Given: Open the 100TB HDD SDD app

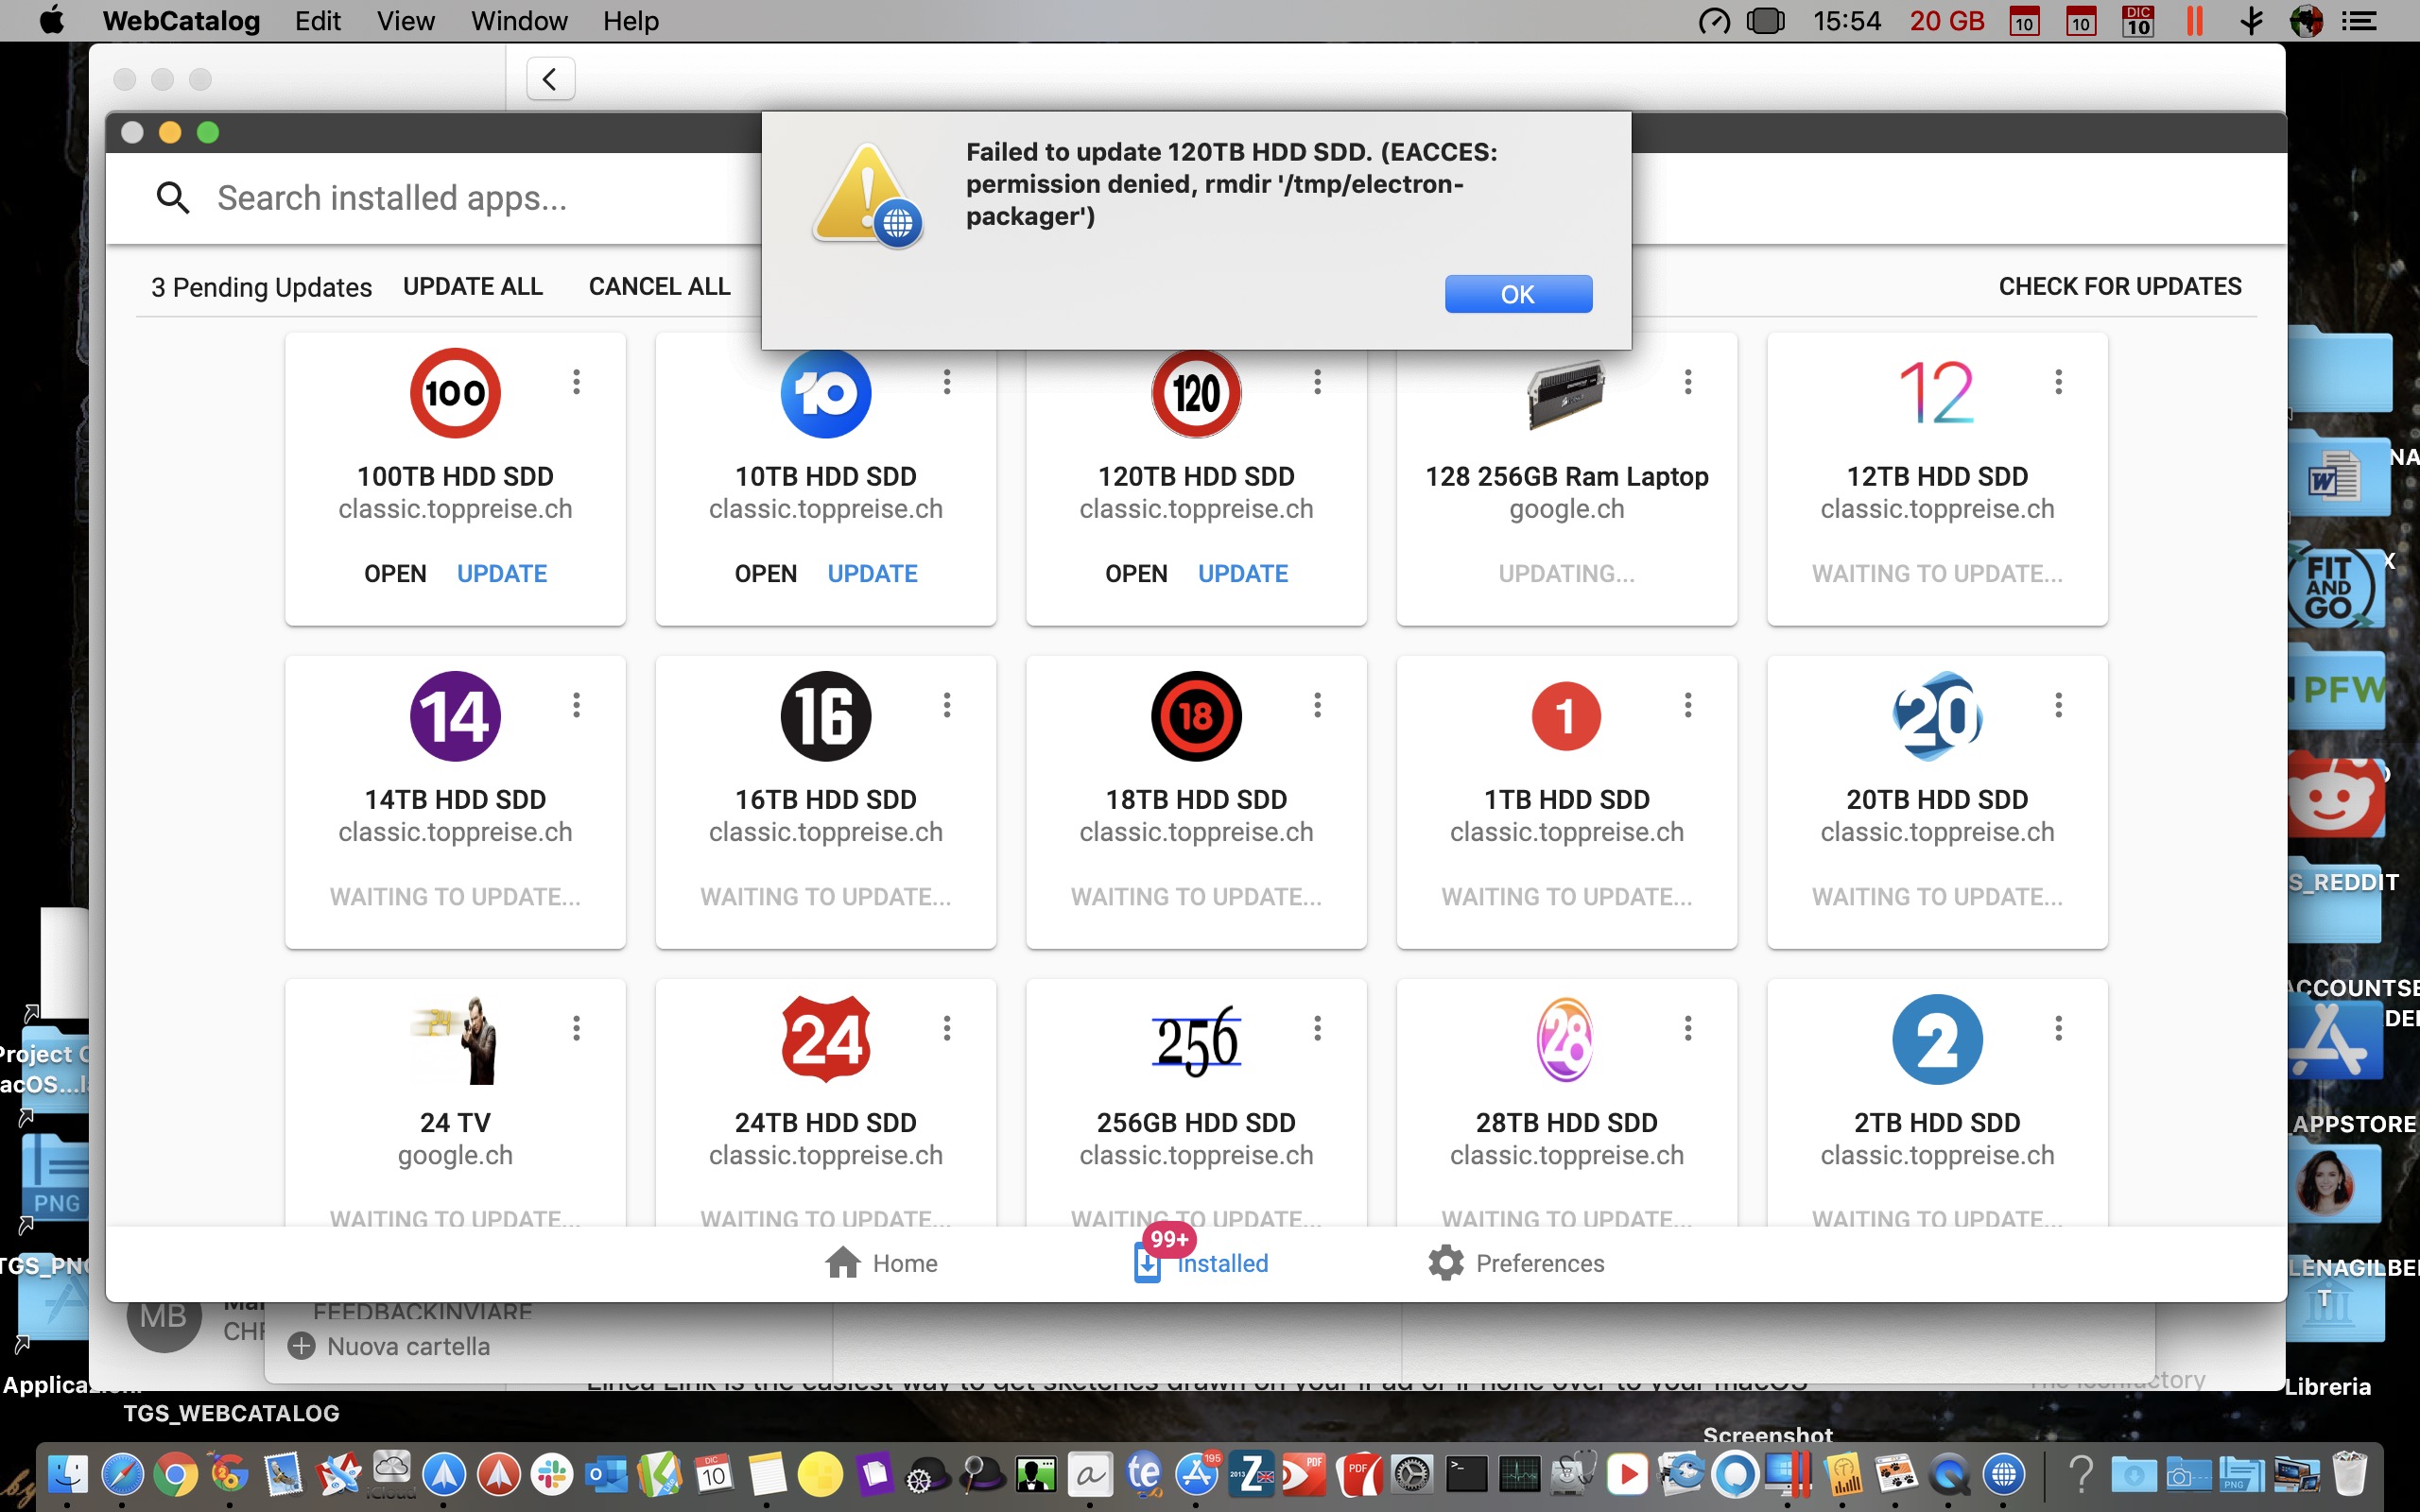Looking at the screenshot, I should [x=395, y=573].
